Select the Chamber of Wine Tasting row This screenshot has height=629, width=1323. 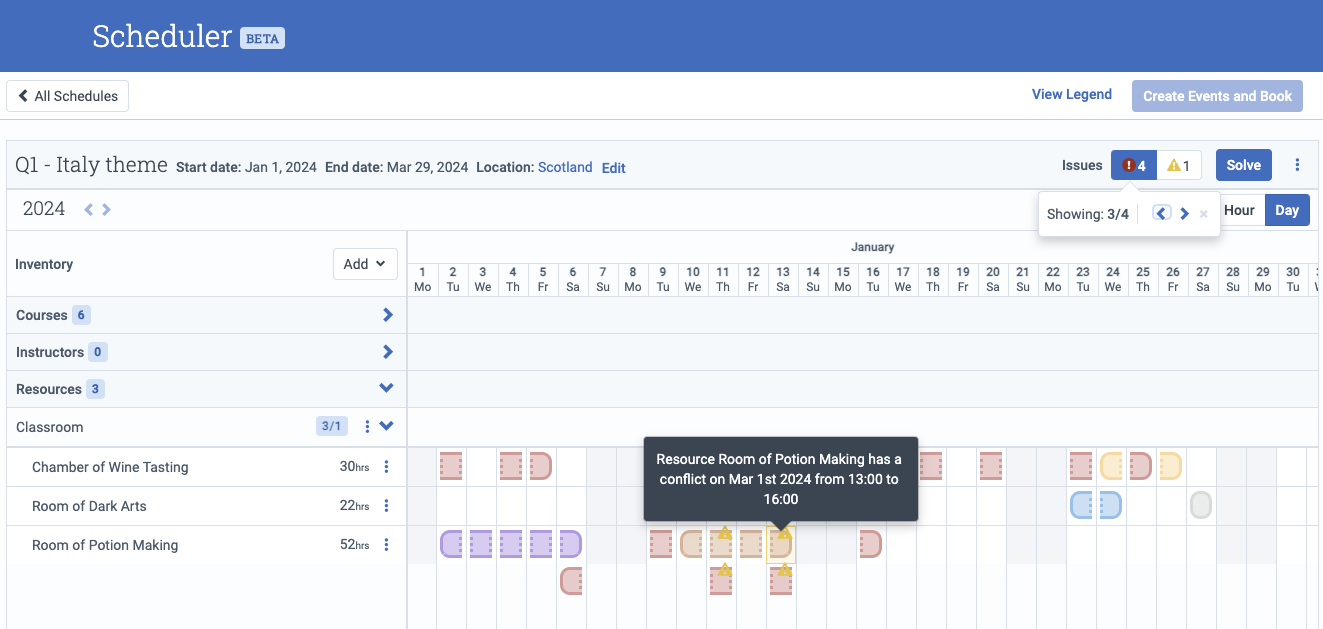click(207, 467)
